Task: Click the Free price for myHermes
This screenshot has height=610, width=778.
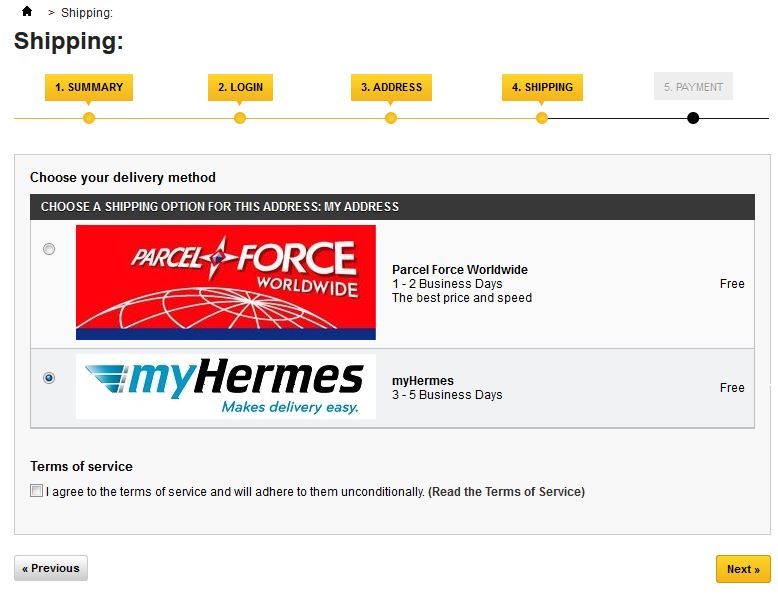Action: click(732, 388)
